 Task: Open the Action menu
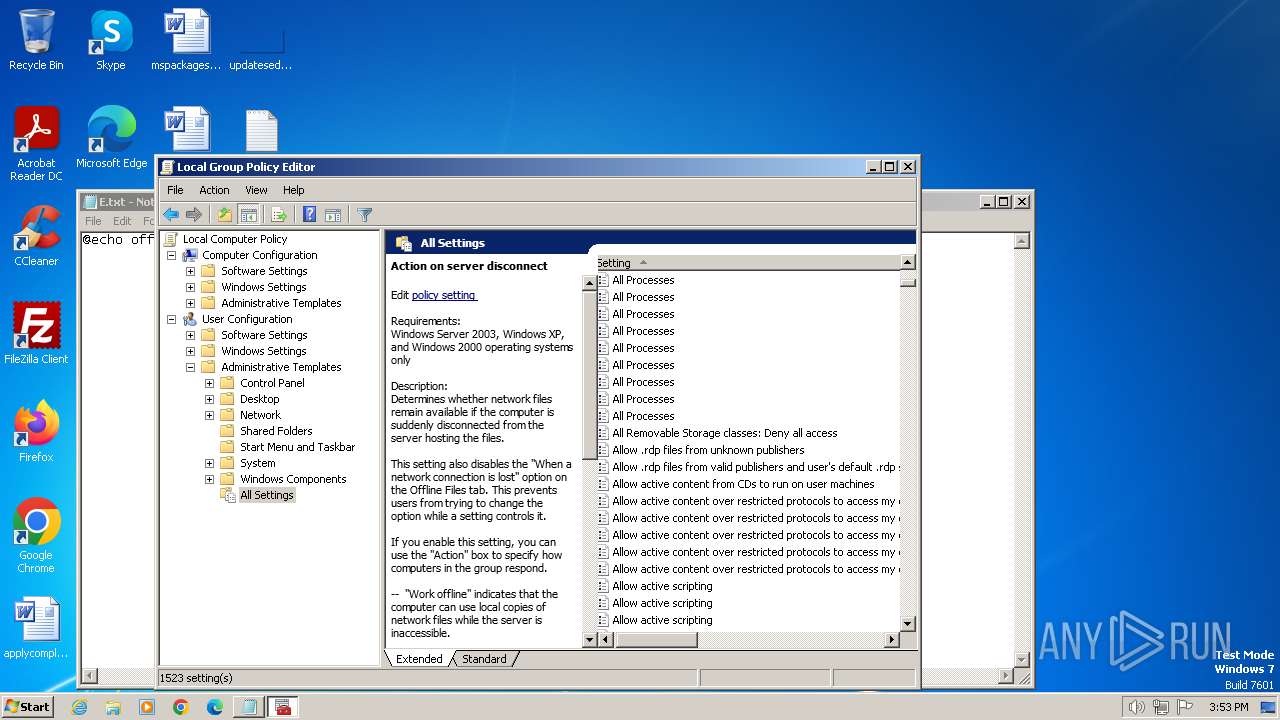click(x=214, y=190)
